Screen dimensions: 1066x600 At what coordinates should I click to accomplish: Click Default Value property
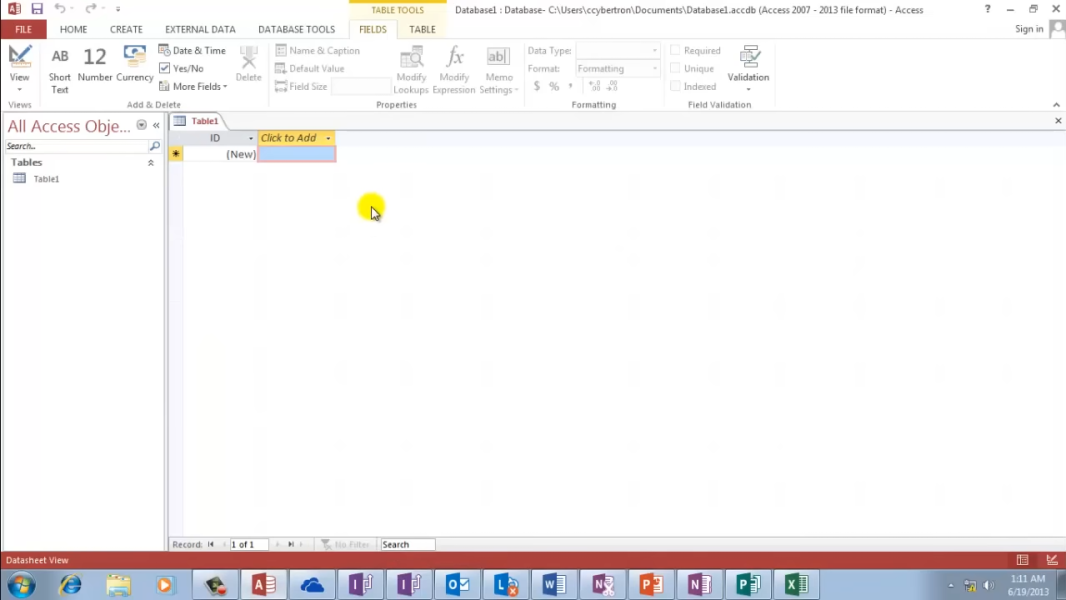pos(310,68)
